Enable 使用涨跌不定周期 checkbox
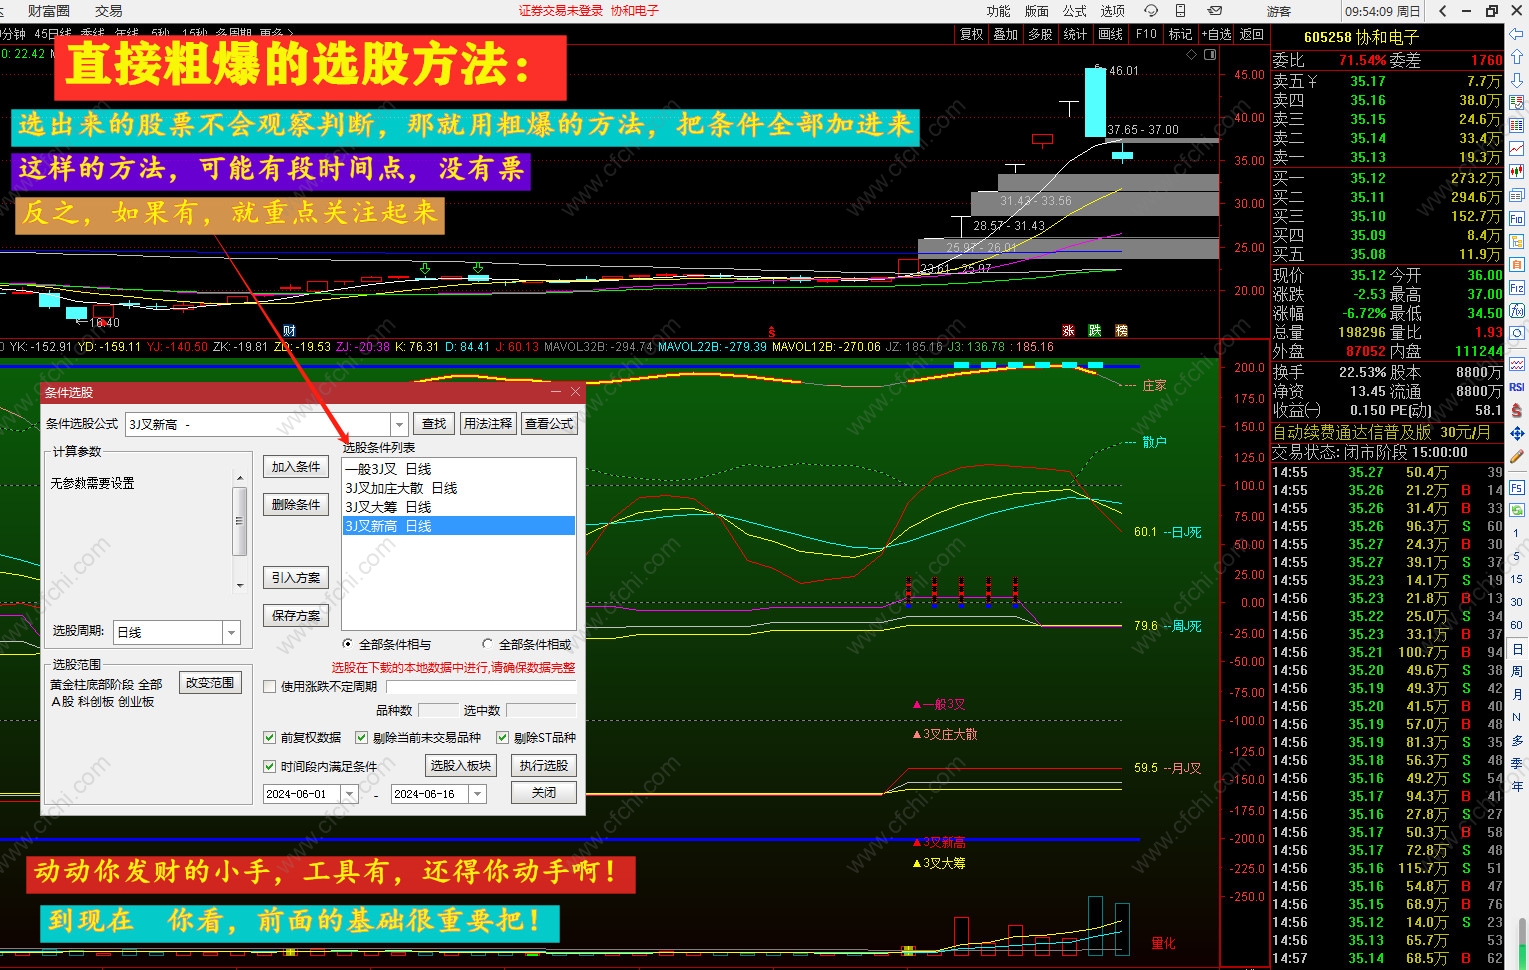The width and height of the screenshot is (1529, 970). click(x=269, y=687)
